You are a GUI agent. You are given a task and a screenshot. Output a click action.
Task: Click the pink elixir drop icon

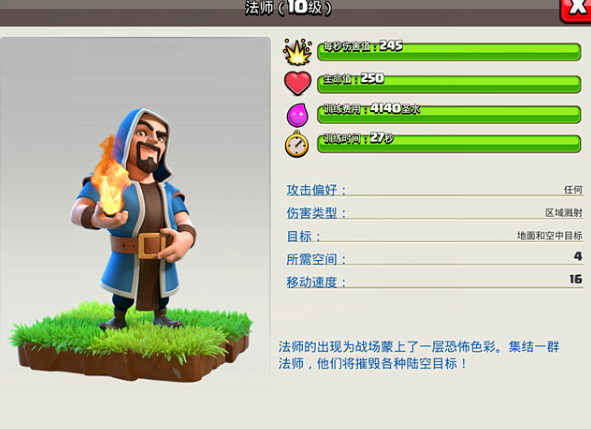(x=297, y=115)
